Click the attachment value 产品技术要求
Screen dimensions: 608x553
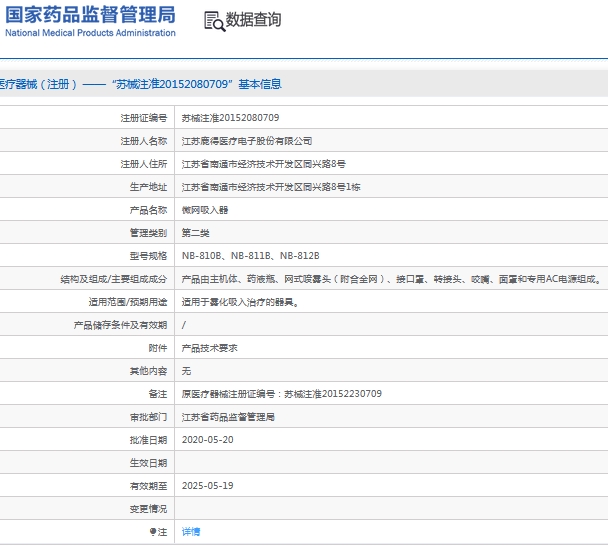(209, 348)
